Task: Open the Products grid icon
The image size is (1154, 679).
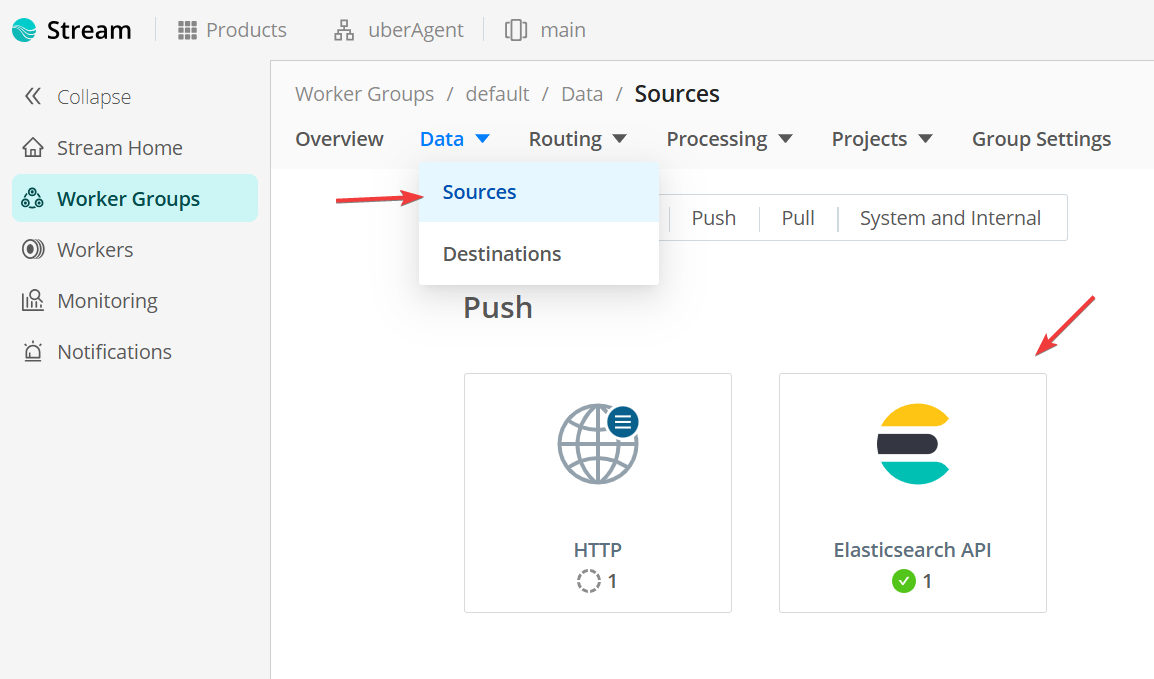Action: pyautogui.click(x=187, y=30)
